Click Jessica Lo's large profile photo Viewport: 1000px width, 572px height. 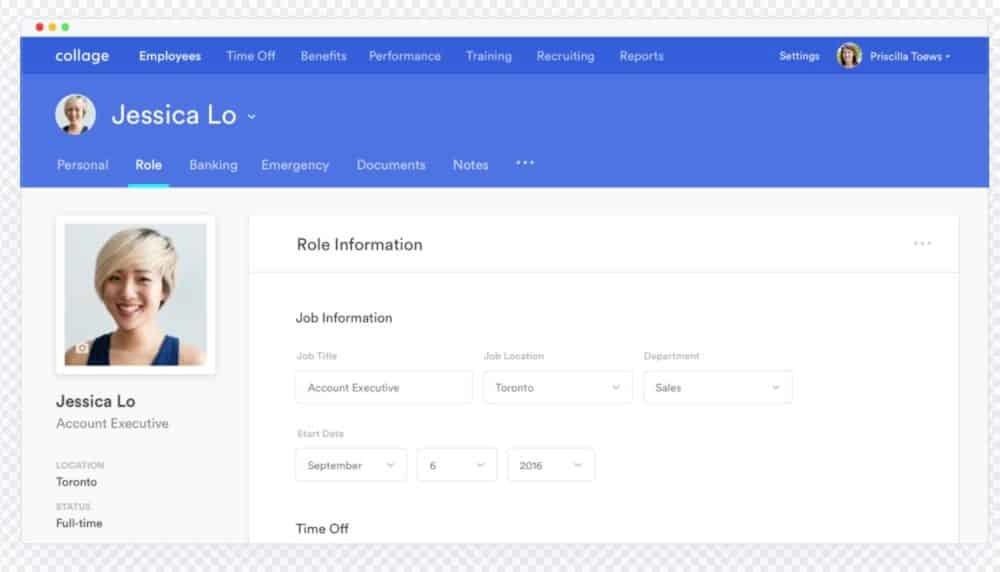(135, 294)
